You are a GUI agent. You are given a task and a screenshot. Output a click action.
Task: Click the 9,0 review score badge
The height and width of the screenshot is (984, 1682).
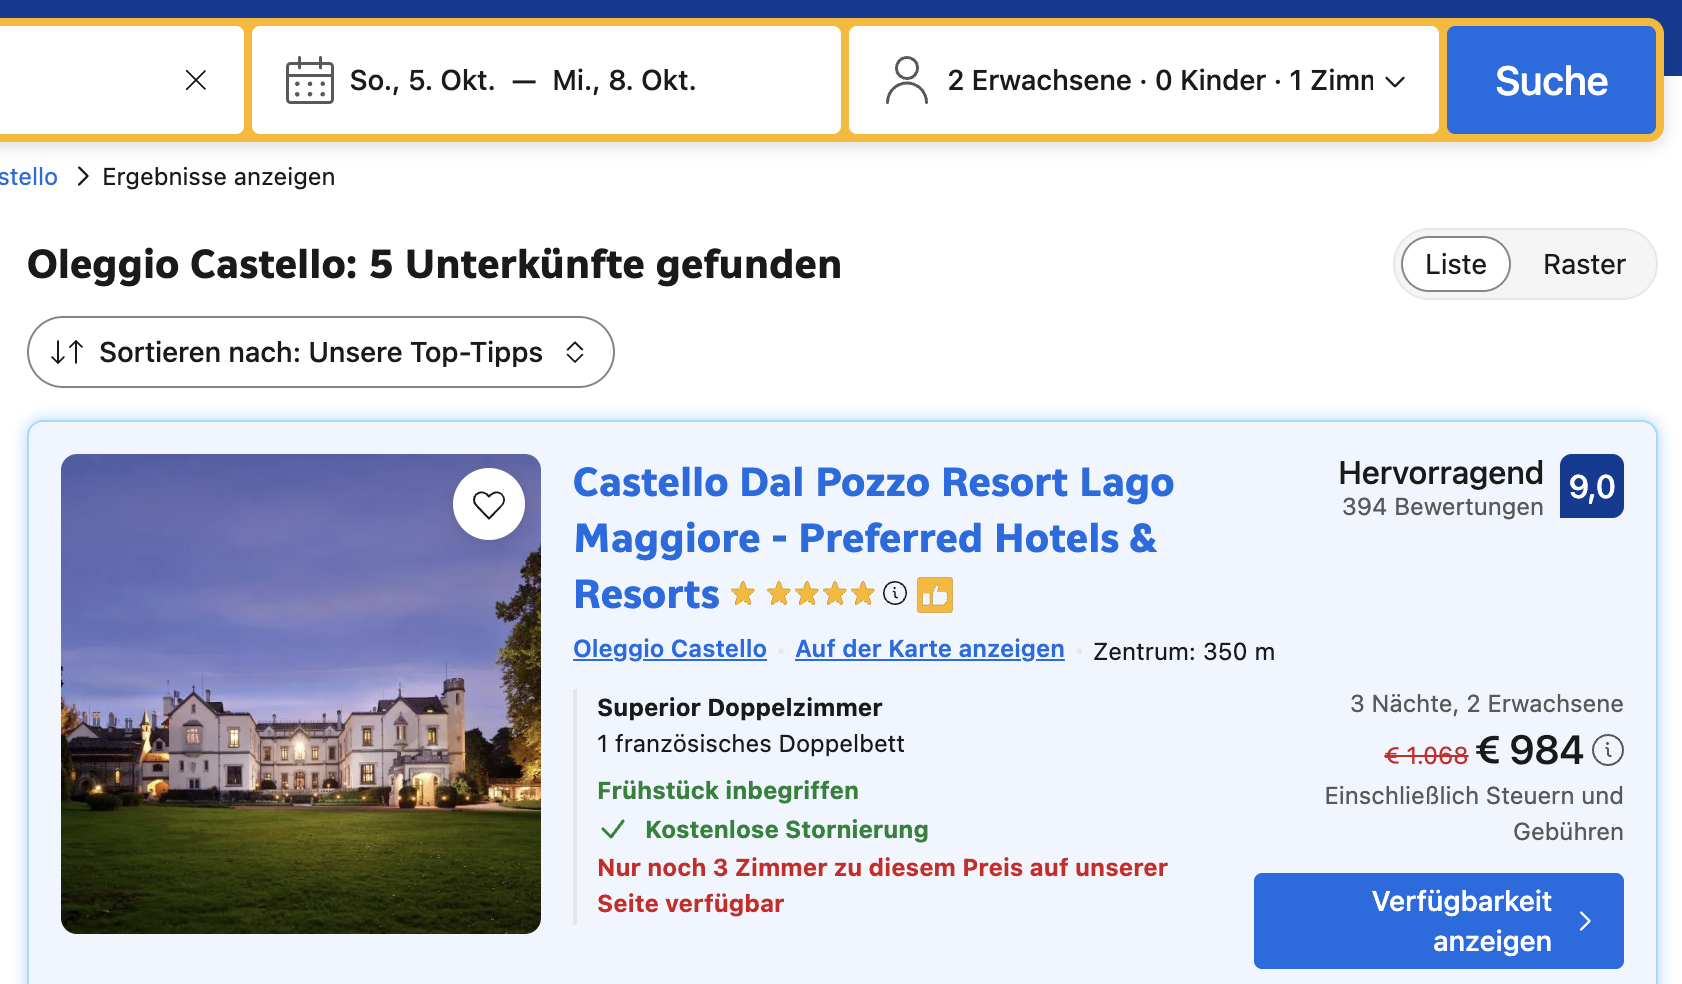pos(1592,486)
